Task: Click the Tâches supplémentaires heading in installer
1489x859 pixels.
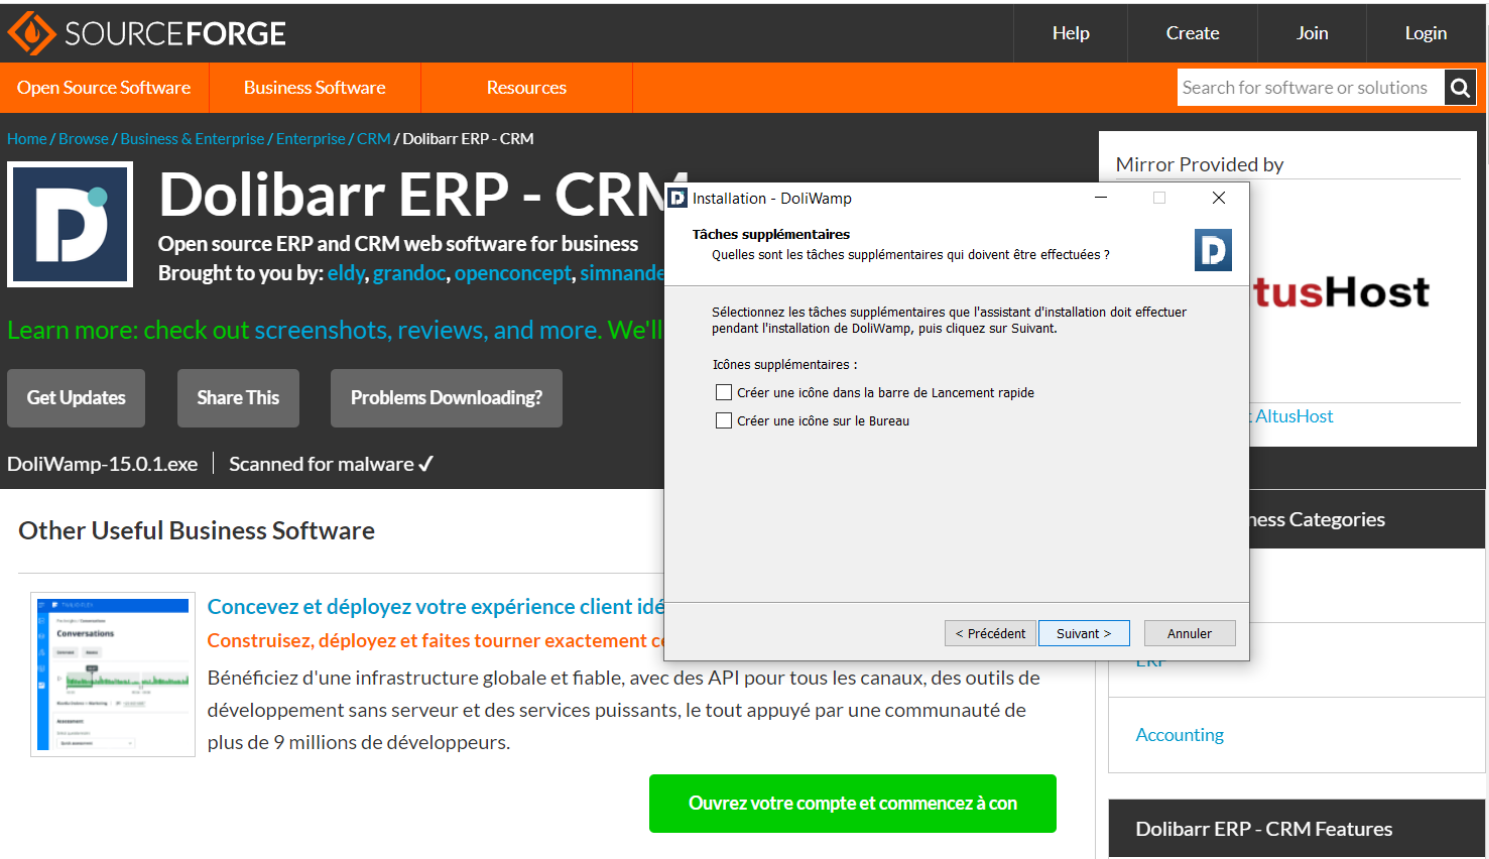Action: [771, 234]
